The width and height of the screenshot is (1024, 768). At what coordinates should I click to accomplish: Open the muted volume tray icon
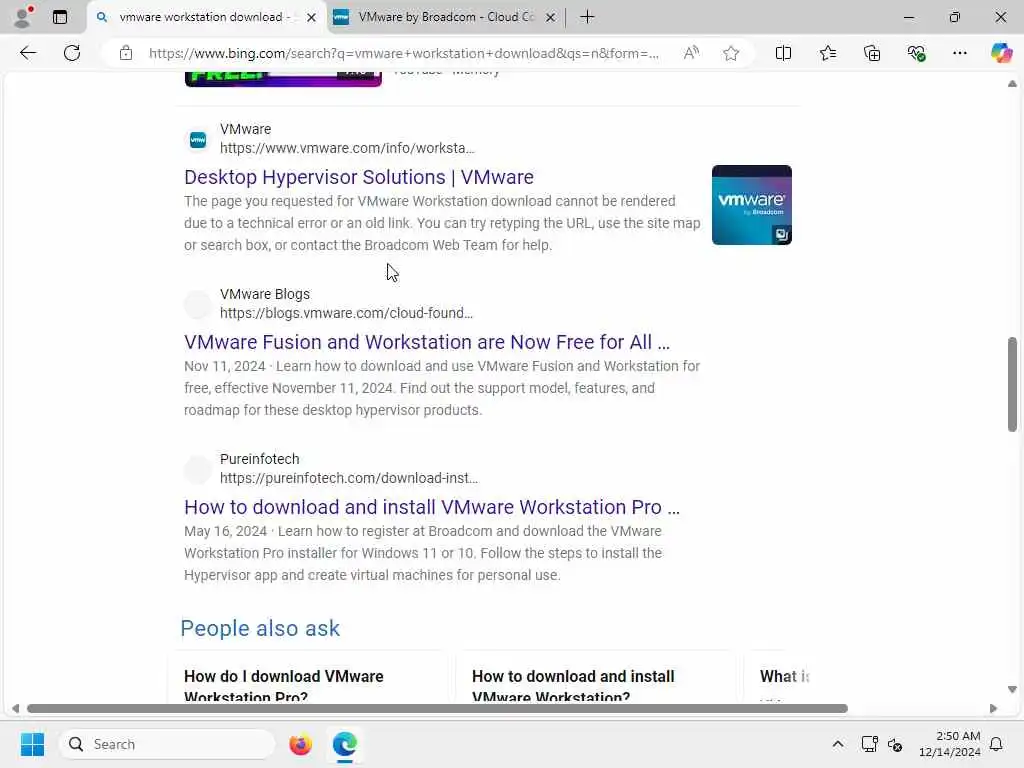click(x=895, y=744)
